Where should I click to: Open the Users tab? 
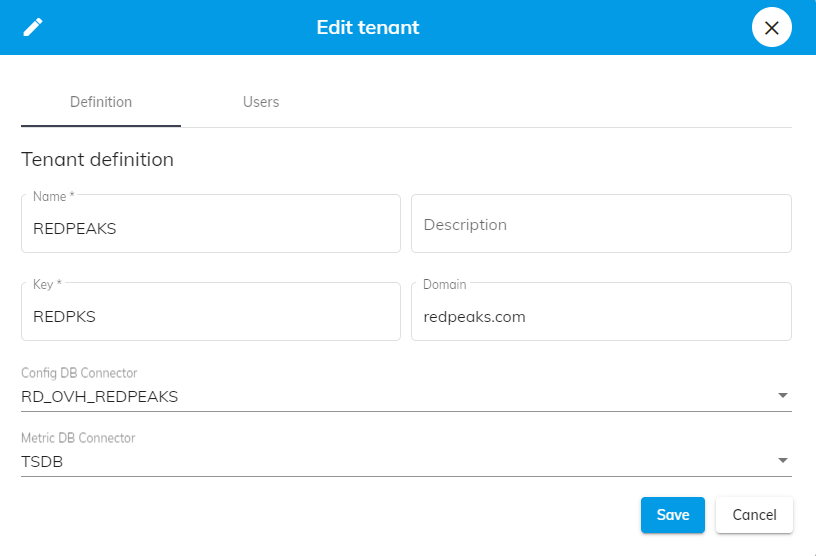(x=261, y=102)
